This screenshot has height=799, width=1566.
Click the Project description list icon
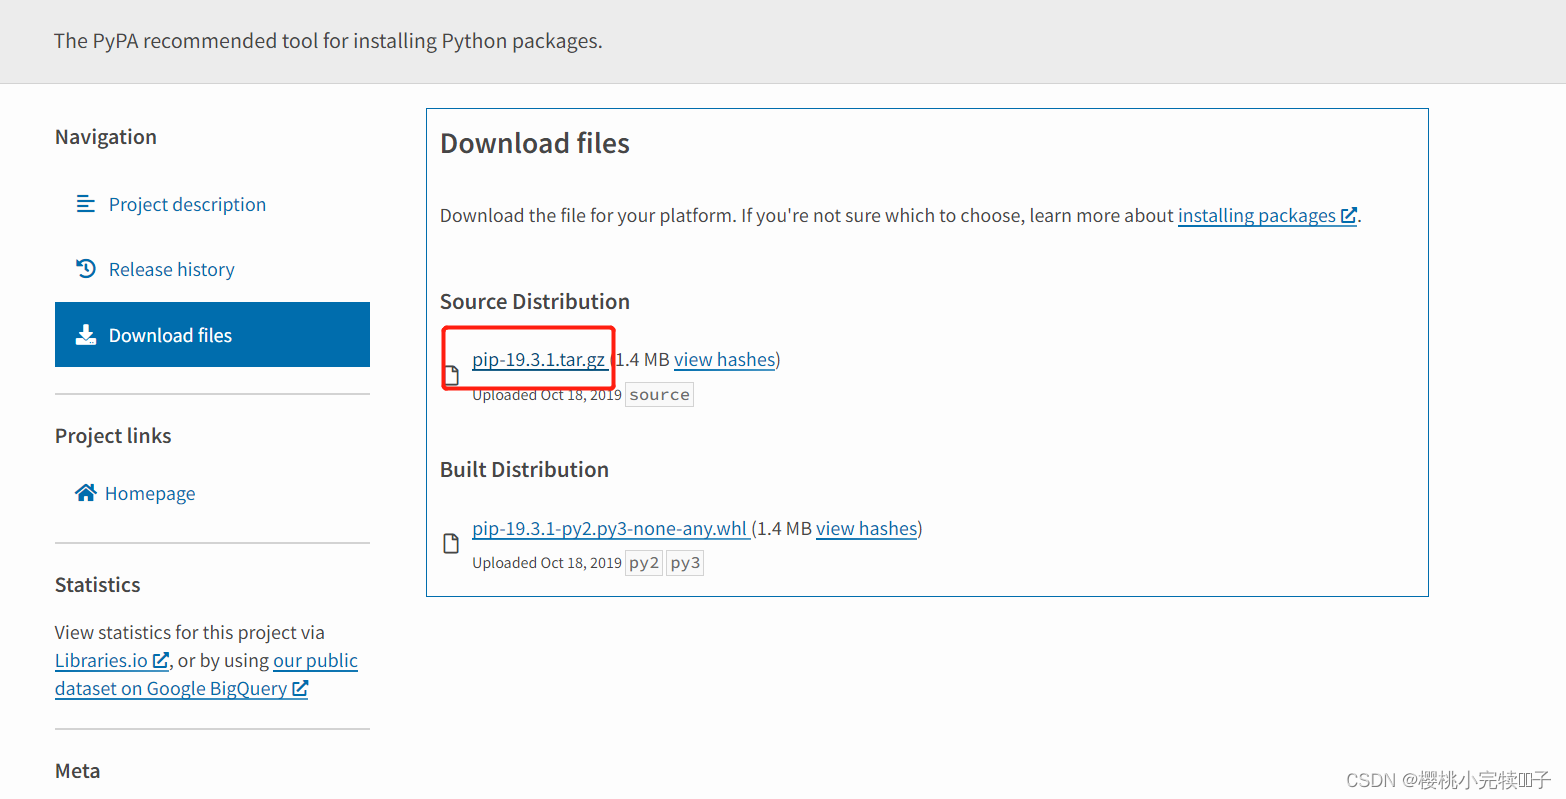[86, 204]
